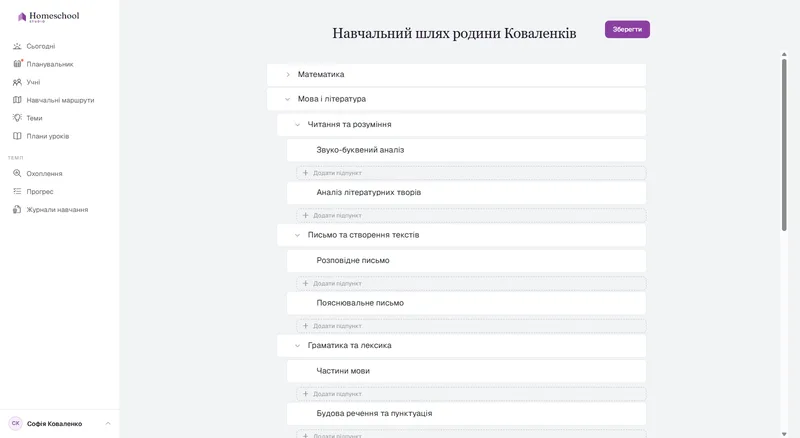Screen dimensions: 800x438
Task: Click Читання та розуміння label
Action: 349,125
